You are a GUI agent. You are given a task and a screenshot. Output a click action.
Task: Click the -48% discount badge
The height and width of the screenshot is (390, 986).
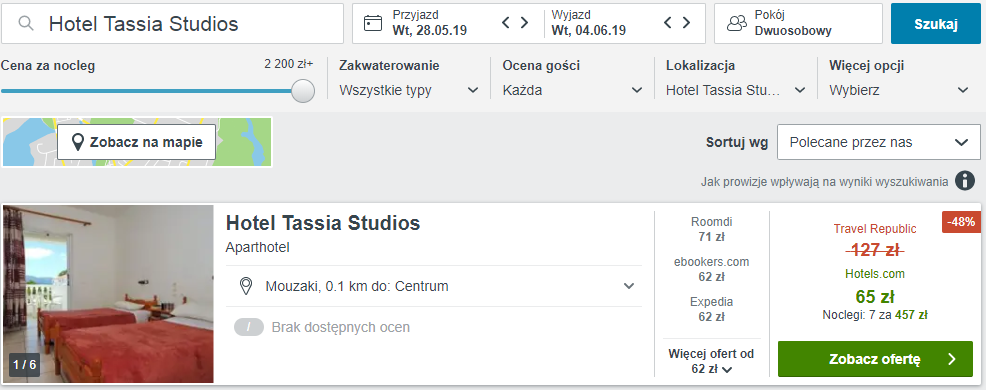pos(961,222)
